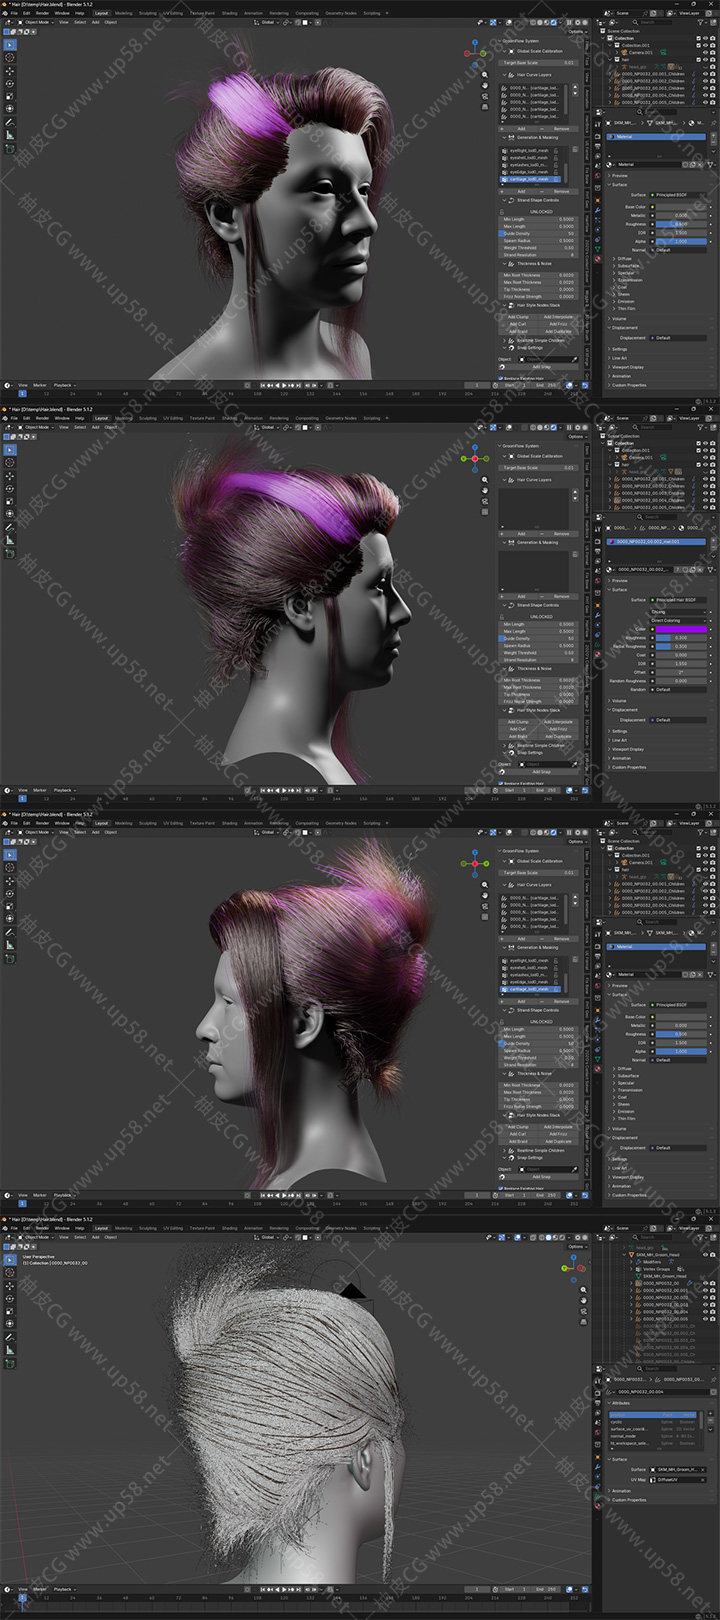Select Measure tool in left-facing profile window

[x=10, y=945]
